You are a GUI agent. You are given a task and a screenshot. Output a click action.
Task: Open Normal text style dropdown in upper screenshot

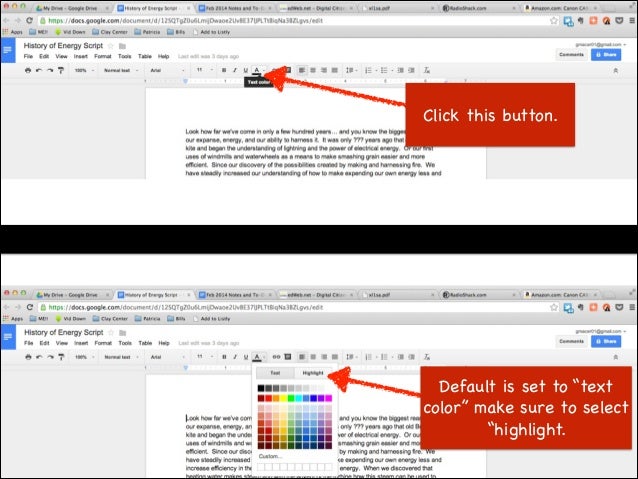coord(121,70)
